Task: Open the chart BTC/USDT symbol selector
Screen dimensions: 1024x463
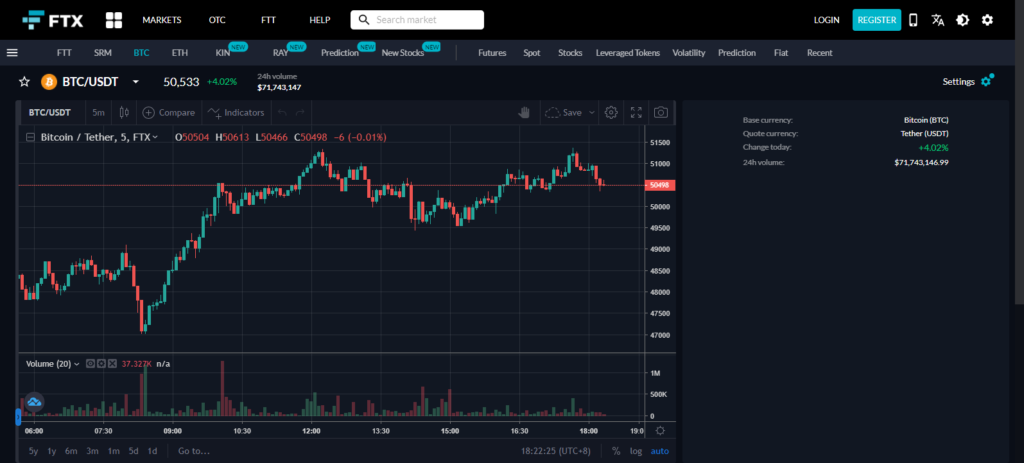Action: click(x=50, y=112)
